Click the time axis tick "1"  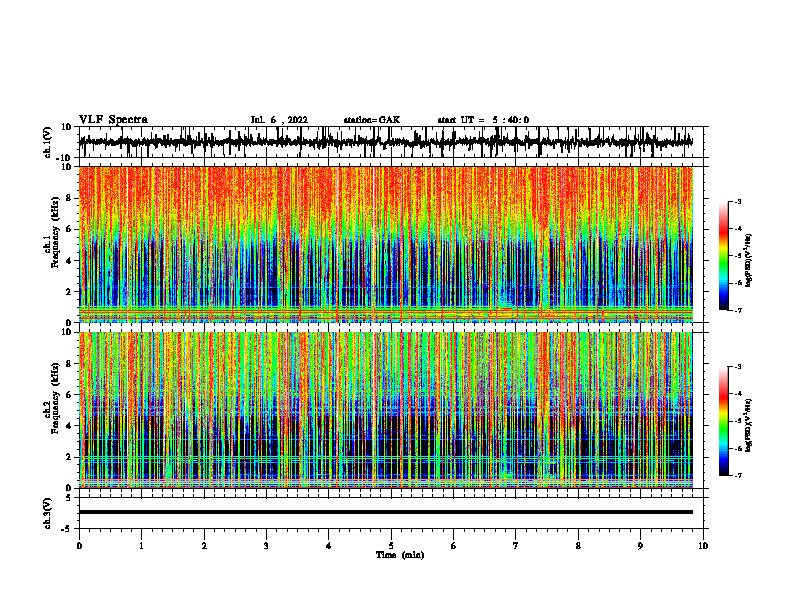(141, 546)
